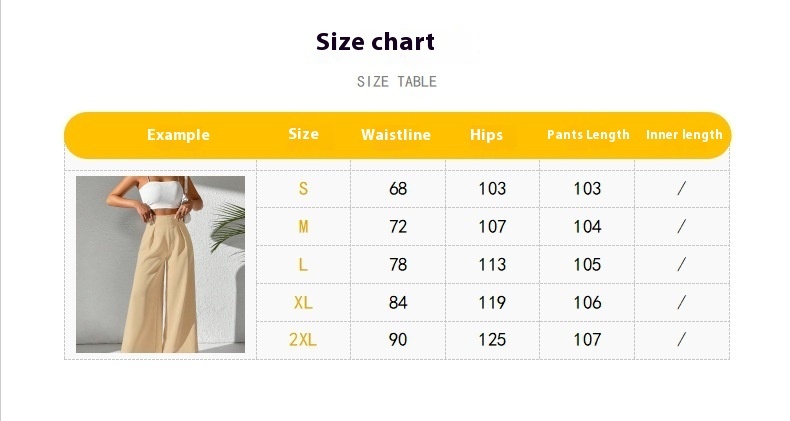Click the example pants model photo

(x=160, y=264)
